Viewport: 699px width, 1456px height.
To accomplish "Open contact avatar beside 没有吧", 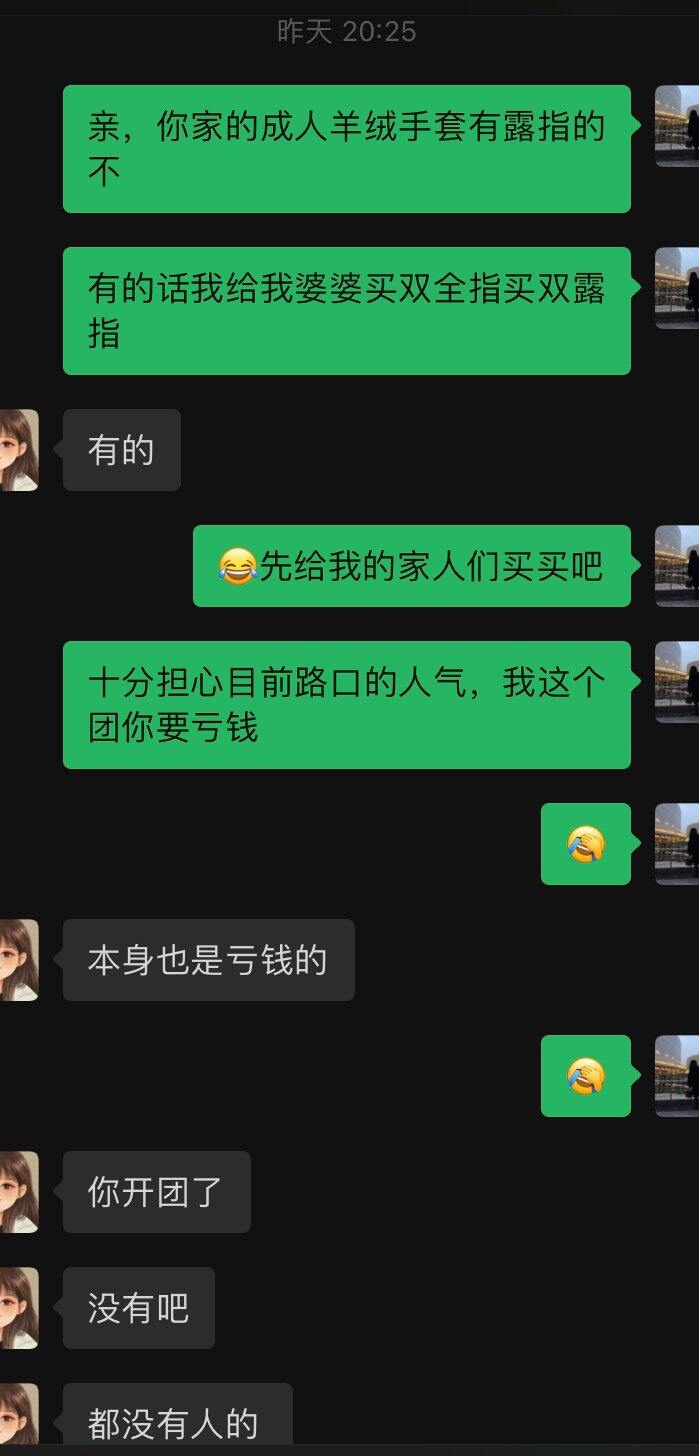I will pos(19,1308).
